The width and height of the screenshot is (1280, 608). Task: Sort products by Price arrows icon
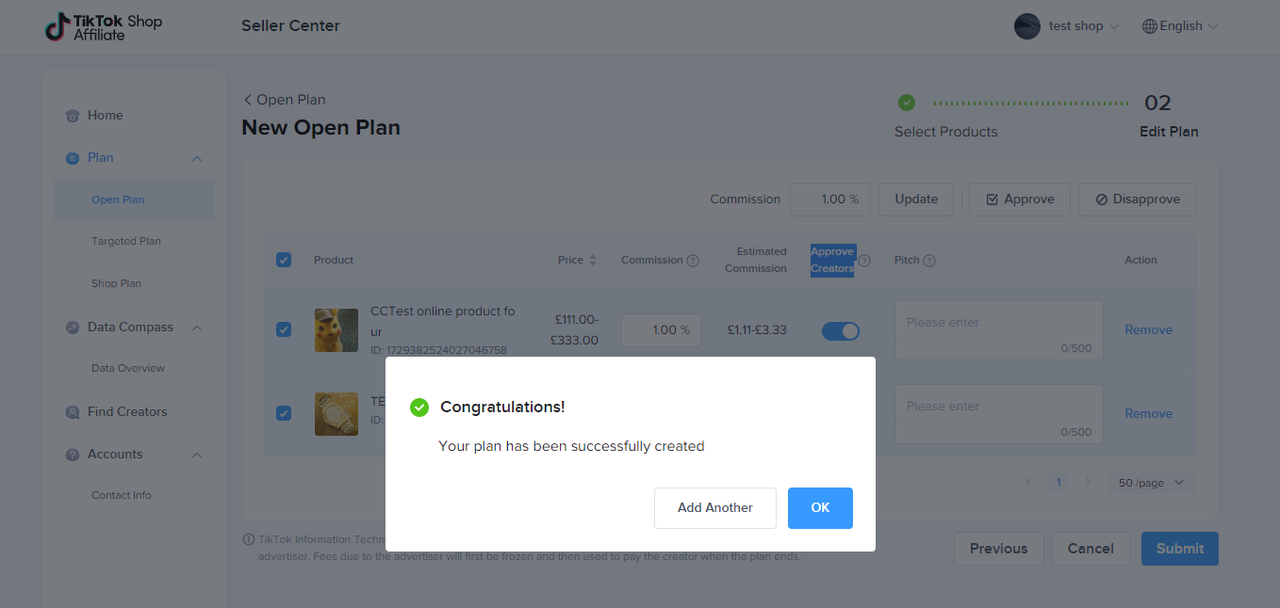pos(592,260)
